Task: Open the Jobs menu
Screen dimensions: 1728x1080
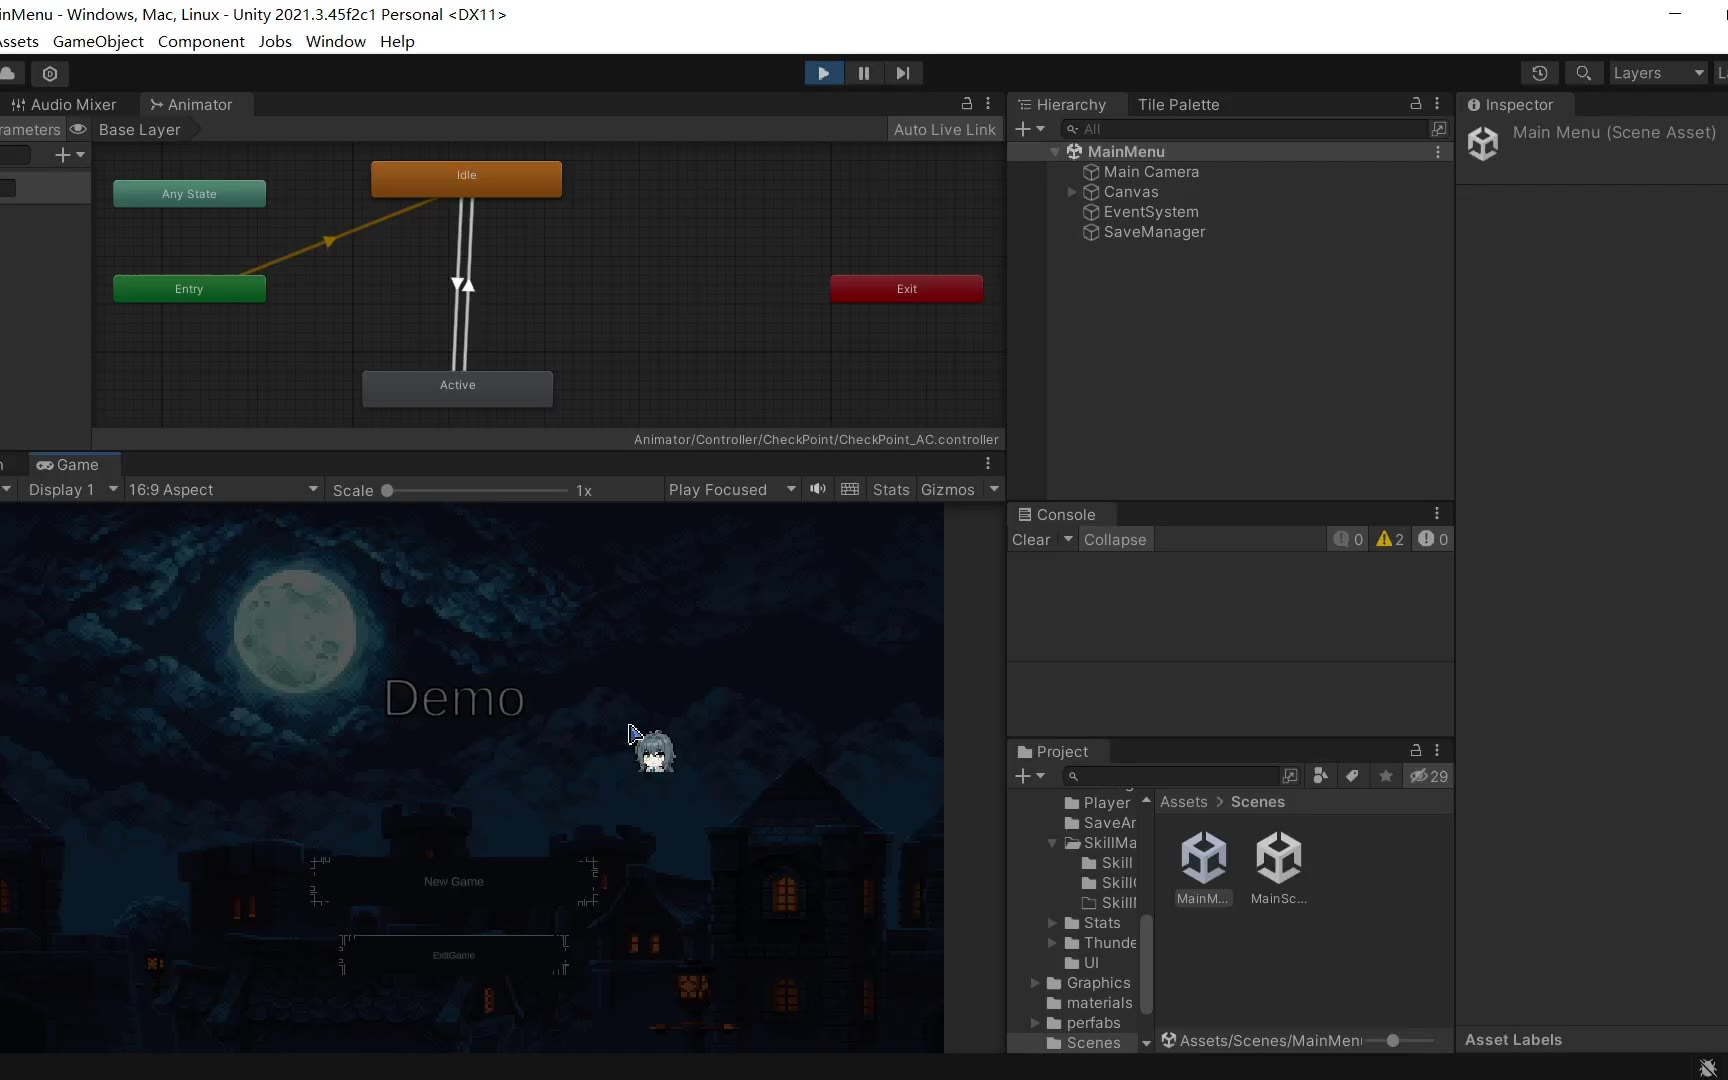Action: point(275,41)
